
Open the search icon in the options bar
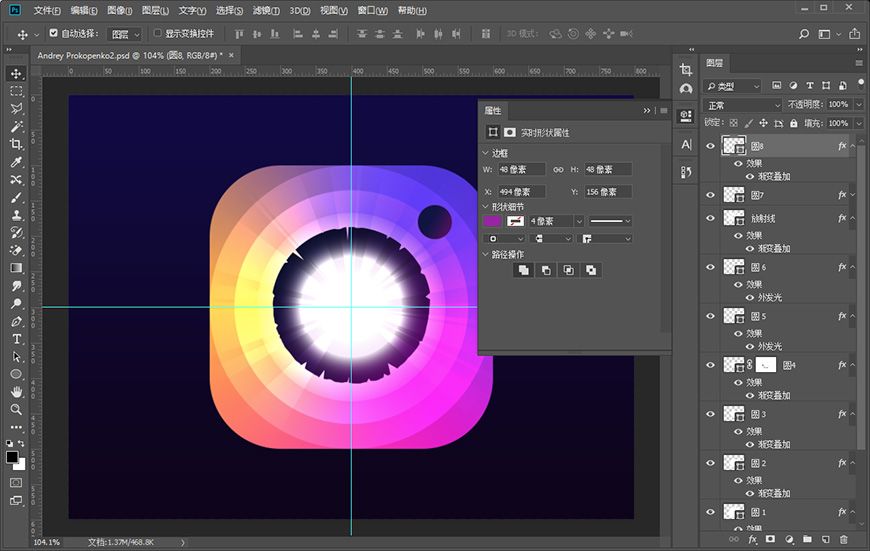(x=803, y=34)
